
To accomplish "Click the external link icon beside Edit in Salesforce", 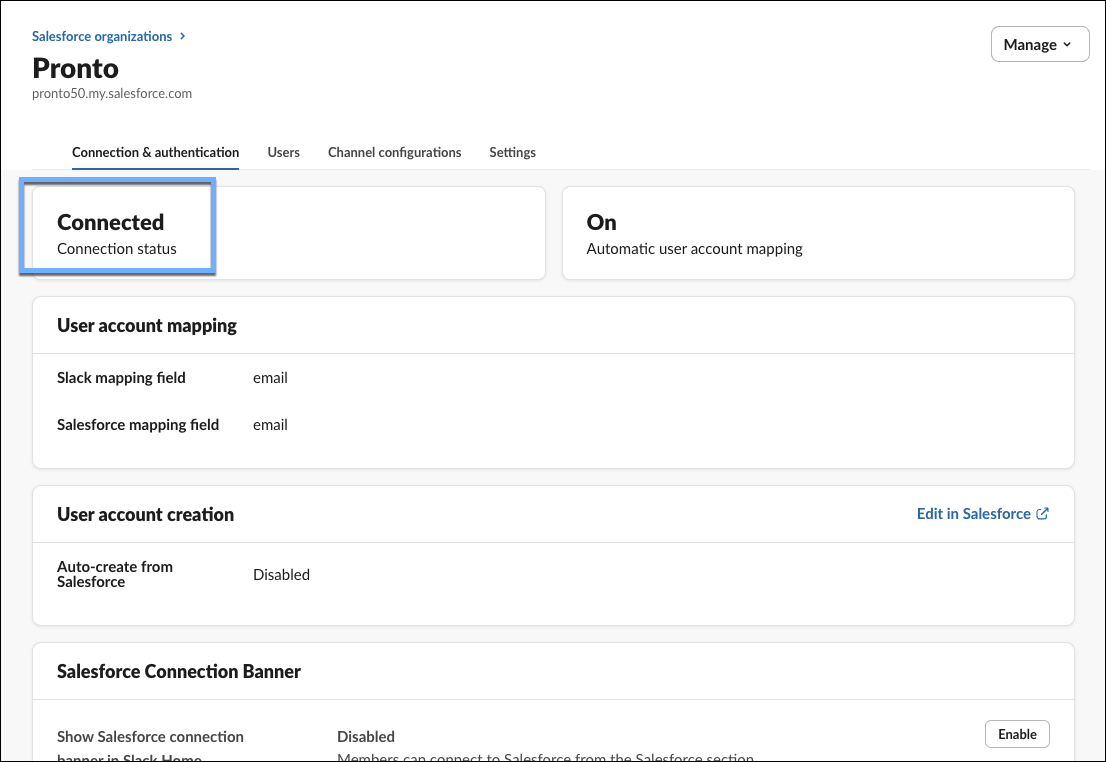I will (1043, 514).
